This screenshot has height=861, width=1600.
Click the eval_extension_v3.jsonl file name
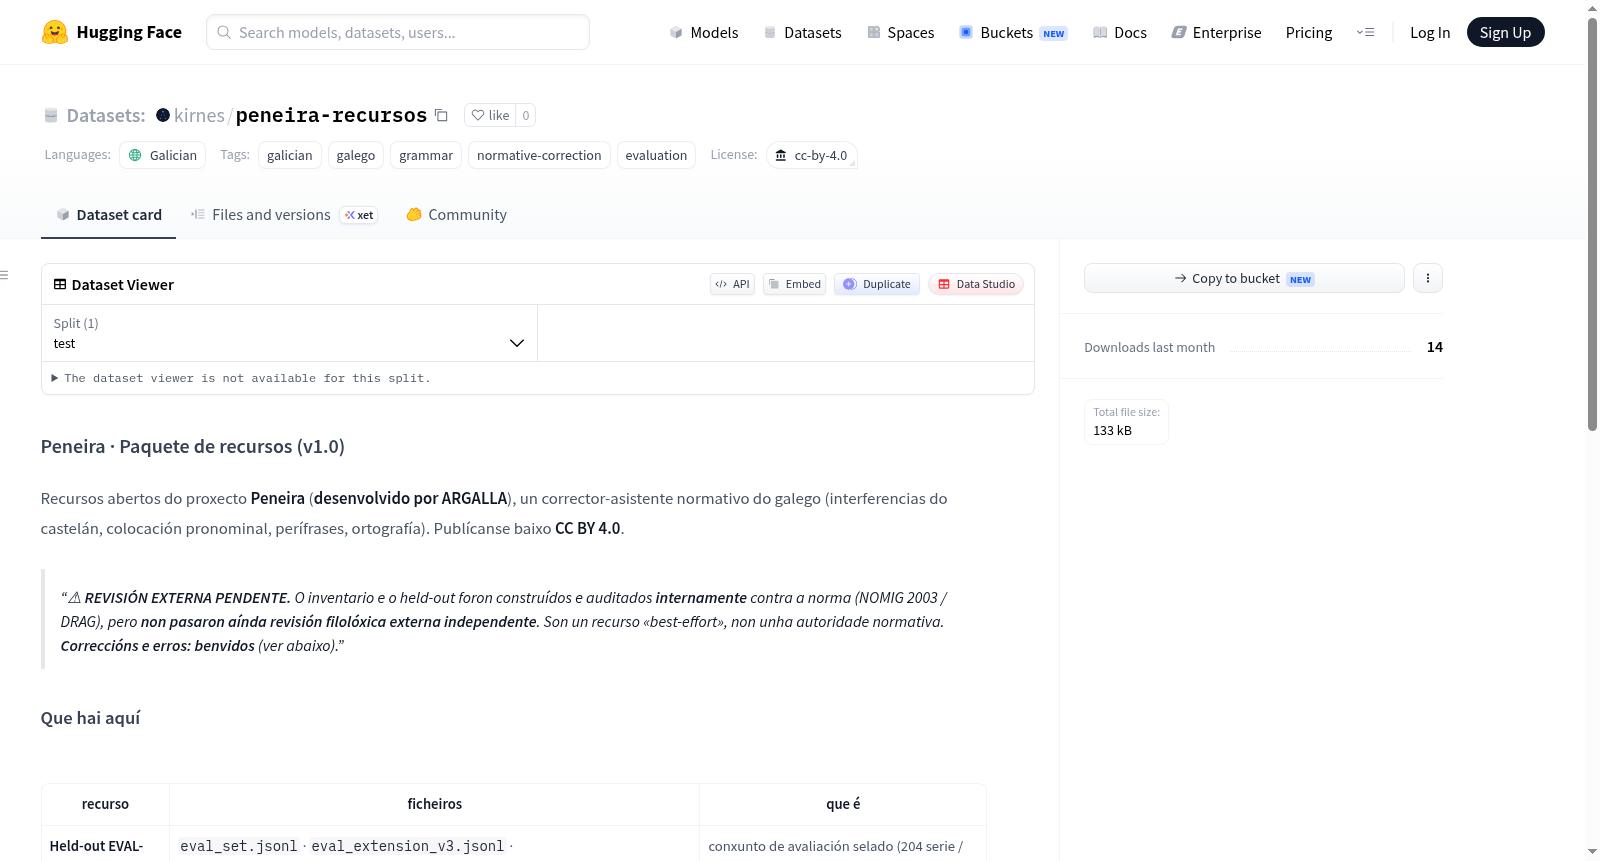408,846
